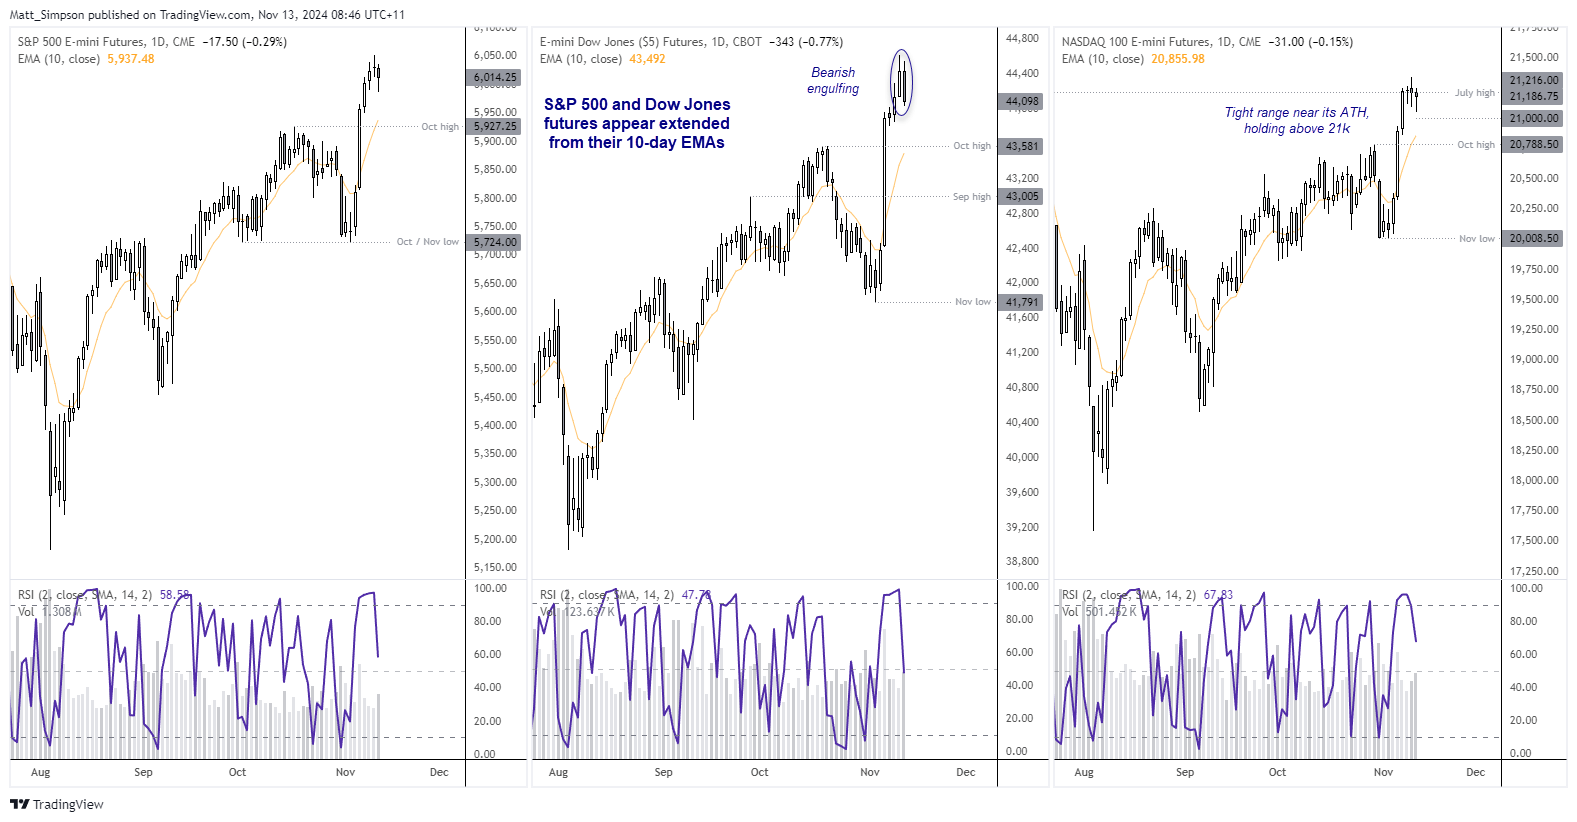Click the 21,216.00 price label on NASDAQ
This screenshot has width=1577, height=822.
point(1534,80)
